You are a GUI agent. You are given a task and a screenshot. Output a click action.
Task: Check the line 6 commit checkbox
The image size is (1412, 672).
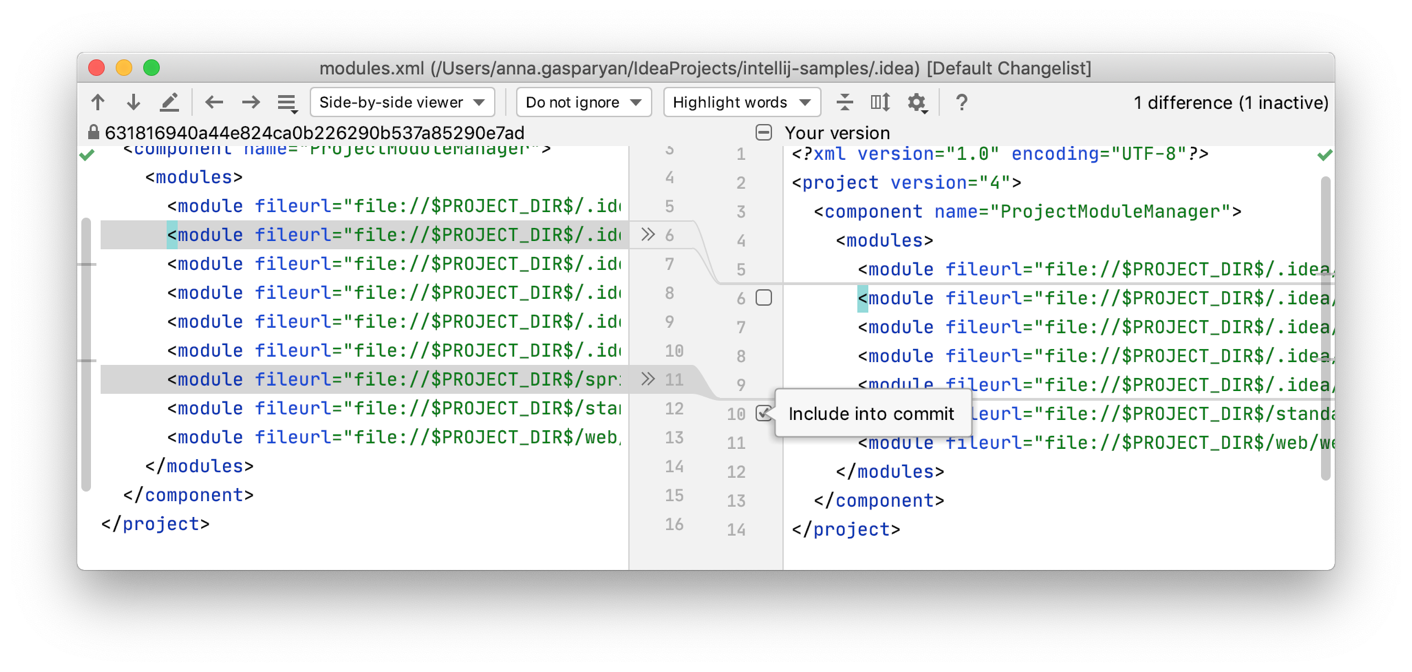(x=764, y=297)
